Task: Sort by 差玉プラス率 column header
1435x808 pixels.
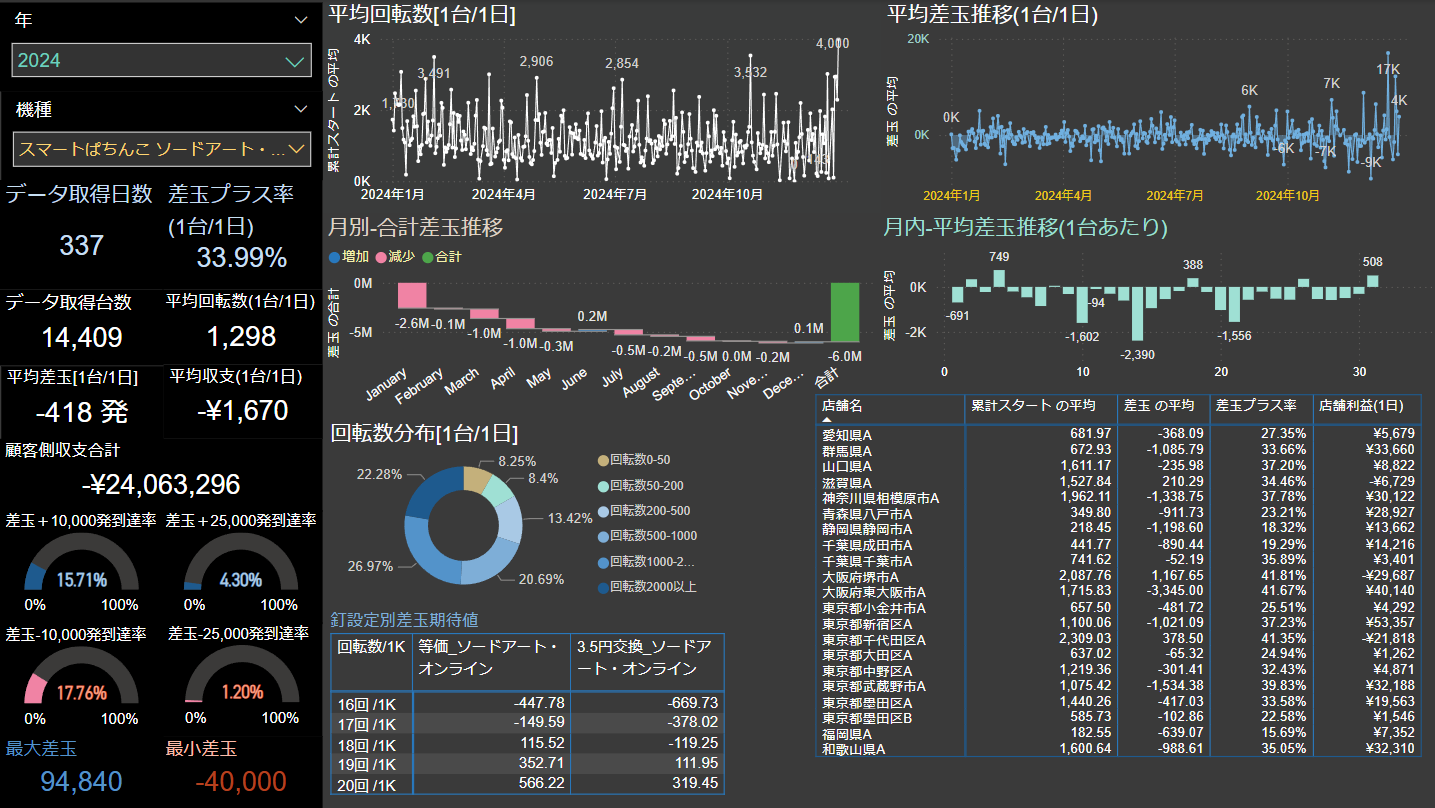Action: click(x=1256, y=405)
